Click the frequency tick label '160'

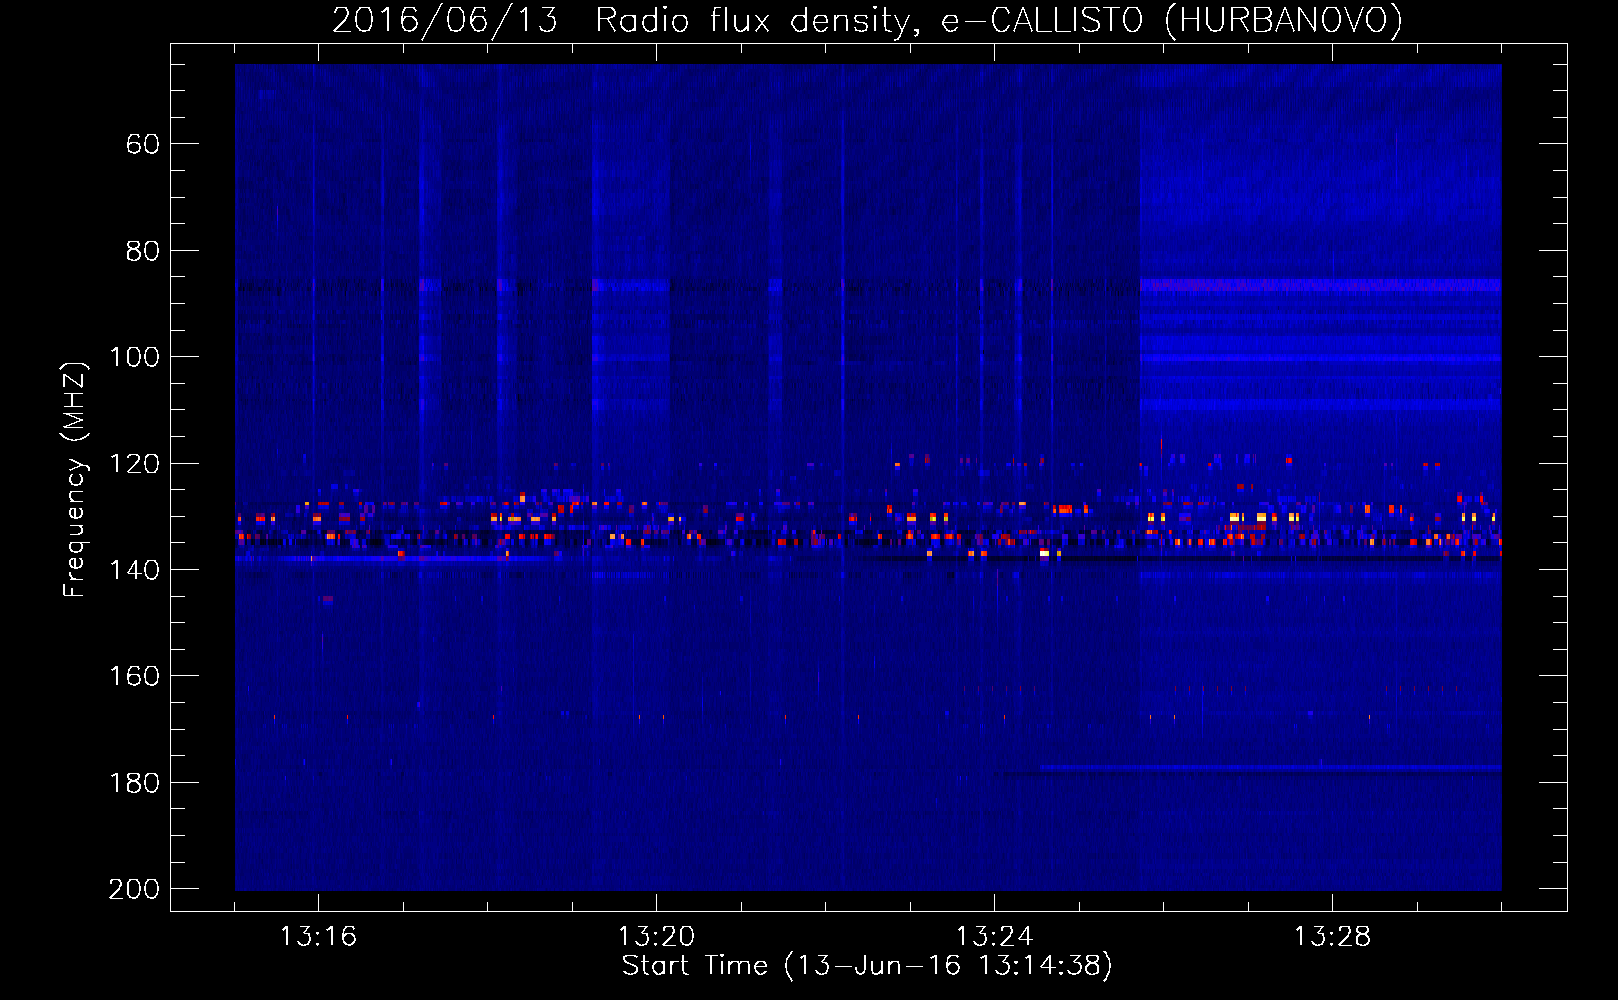coord(135,676)
